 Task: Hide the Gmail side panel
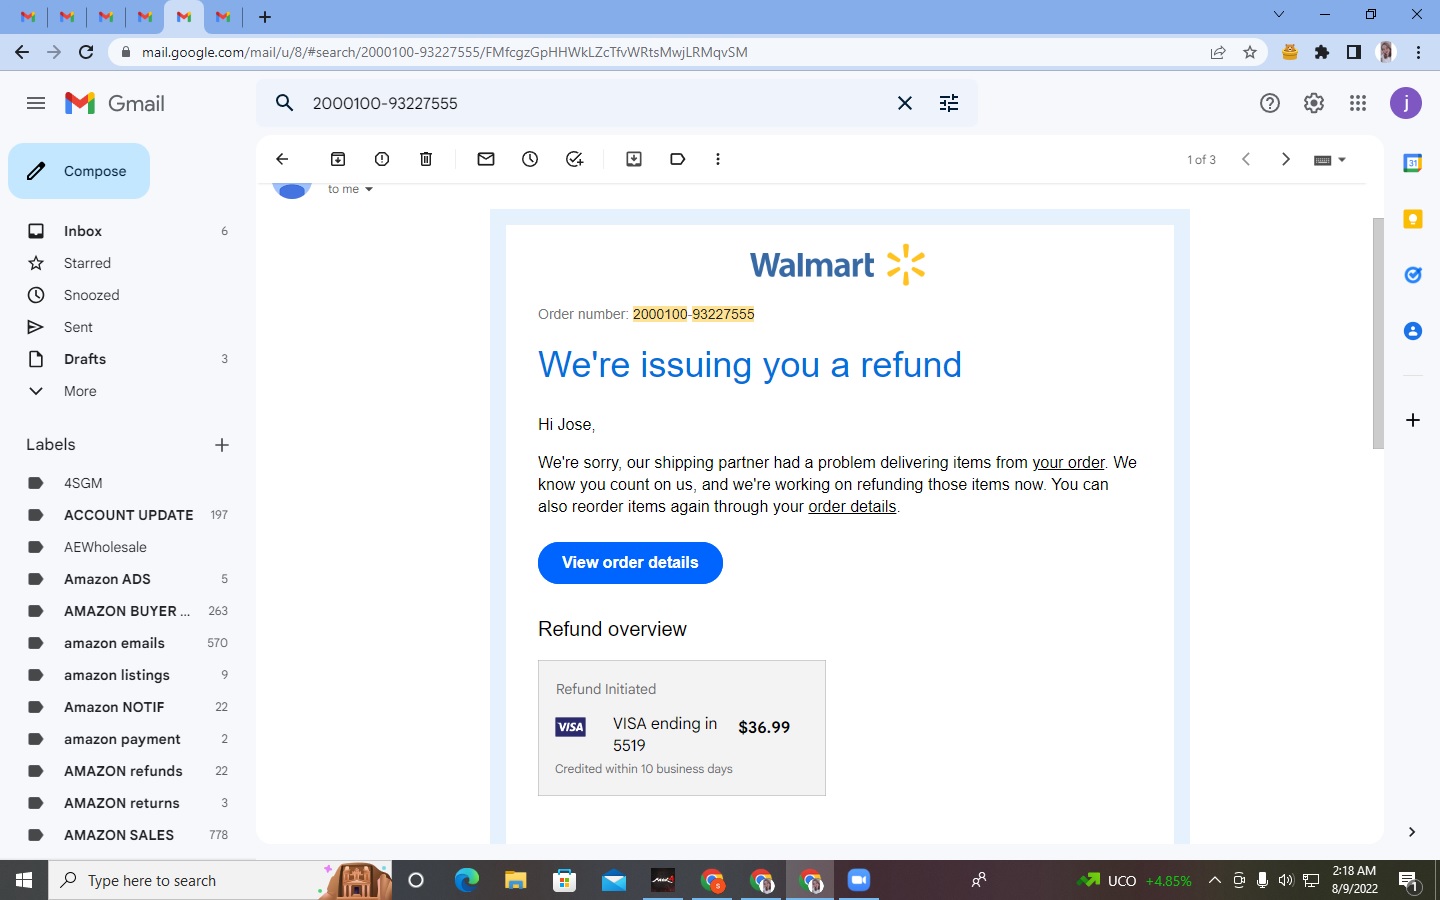pos(1412,832)
